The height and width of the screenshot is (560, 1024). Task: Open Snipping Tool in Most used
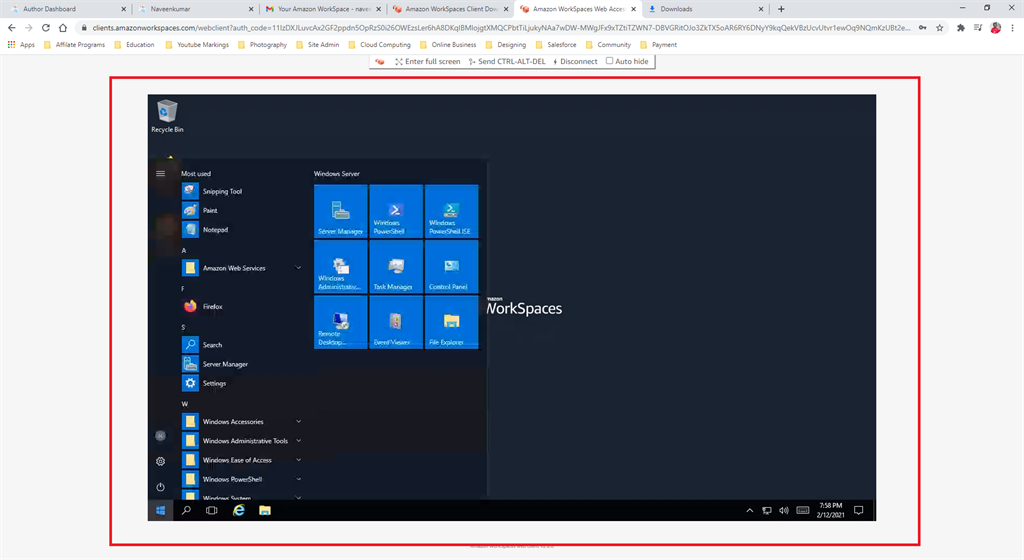coord(212,191)
